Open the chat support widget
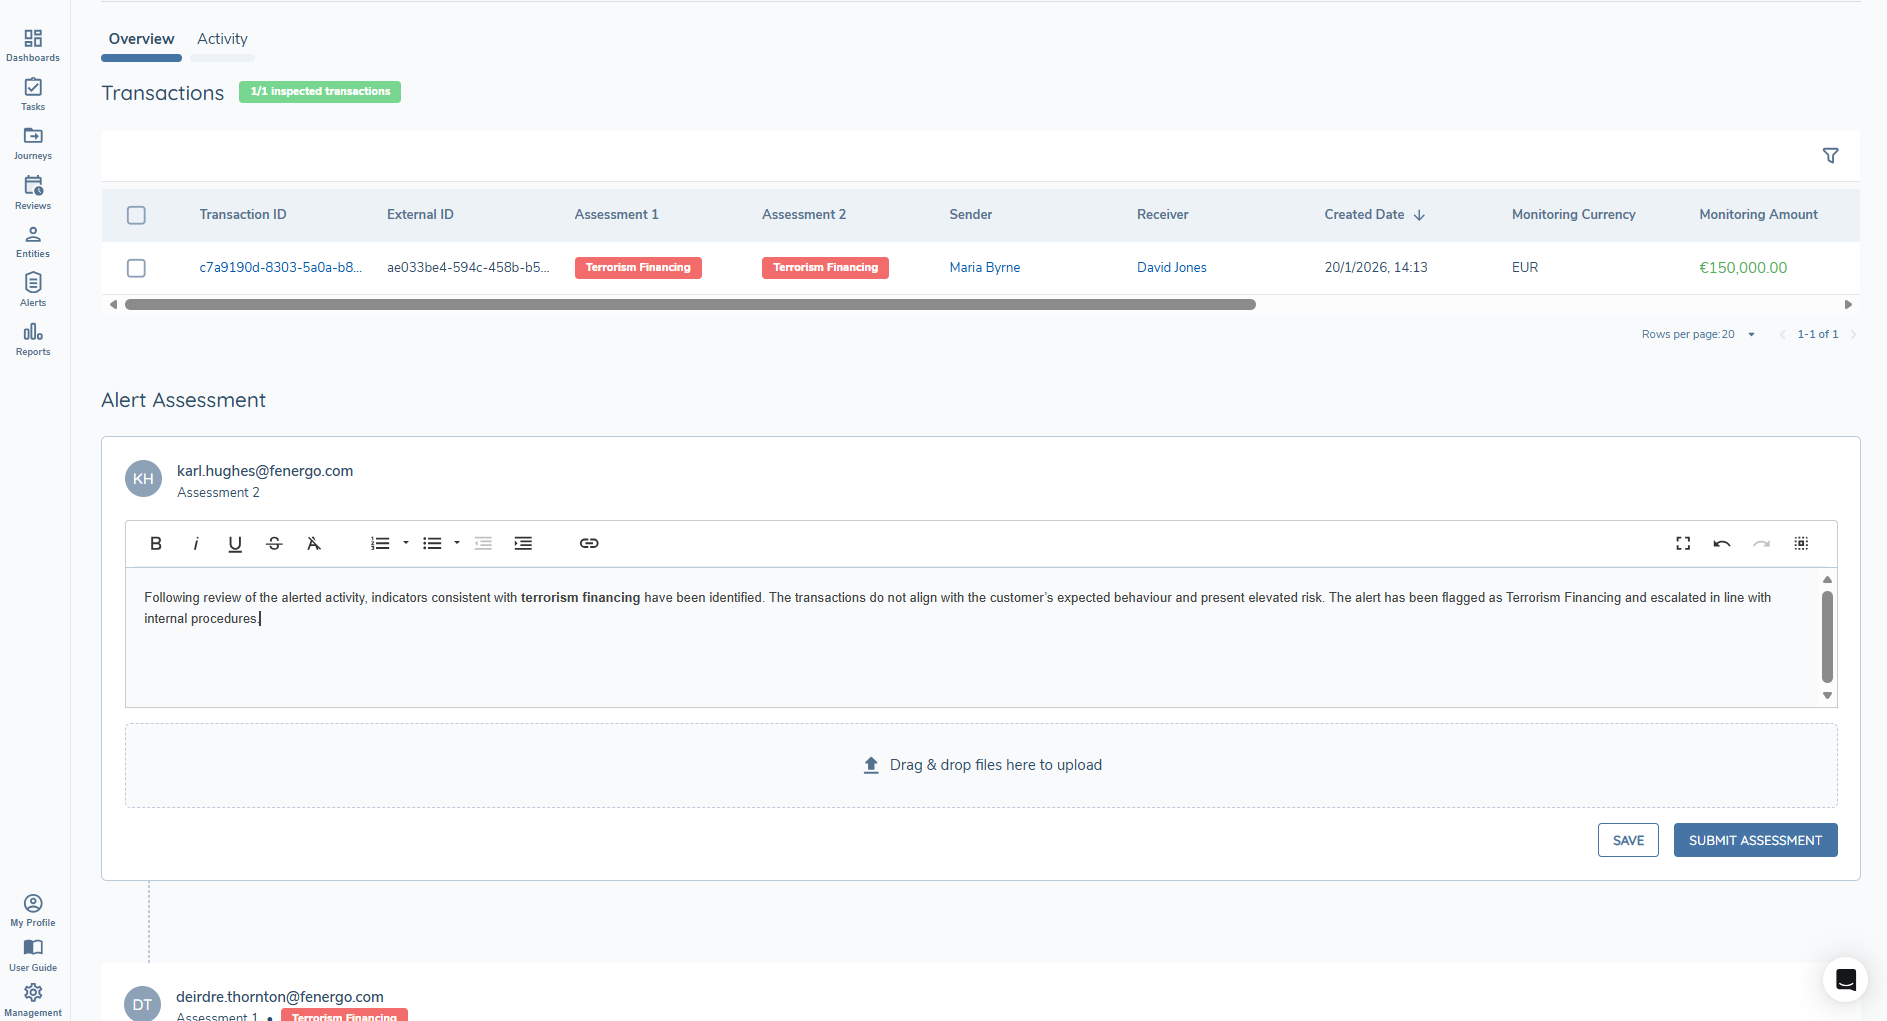Screen dimensions: 1887x1021 [1845, 979]
